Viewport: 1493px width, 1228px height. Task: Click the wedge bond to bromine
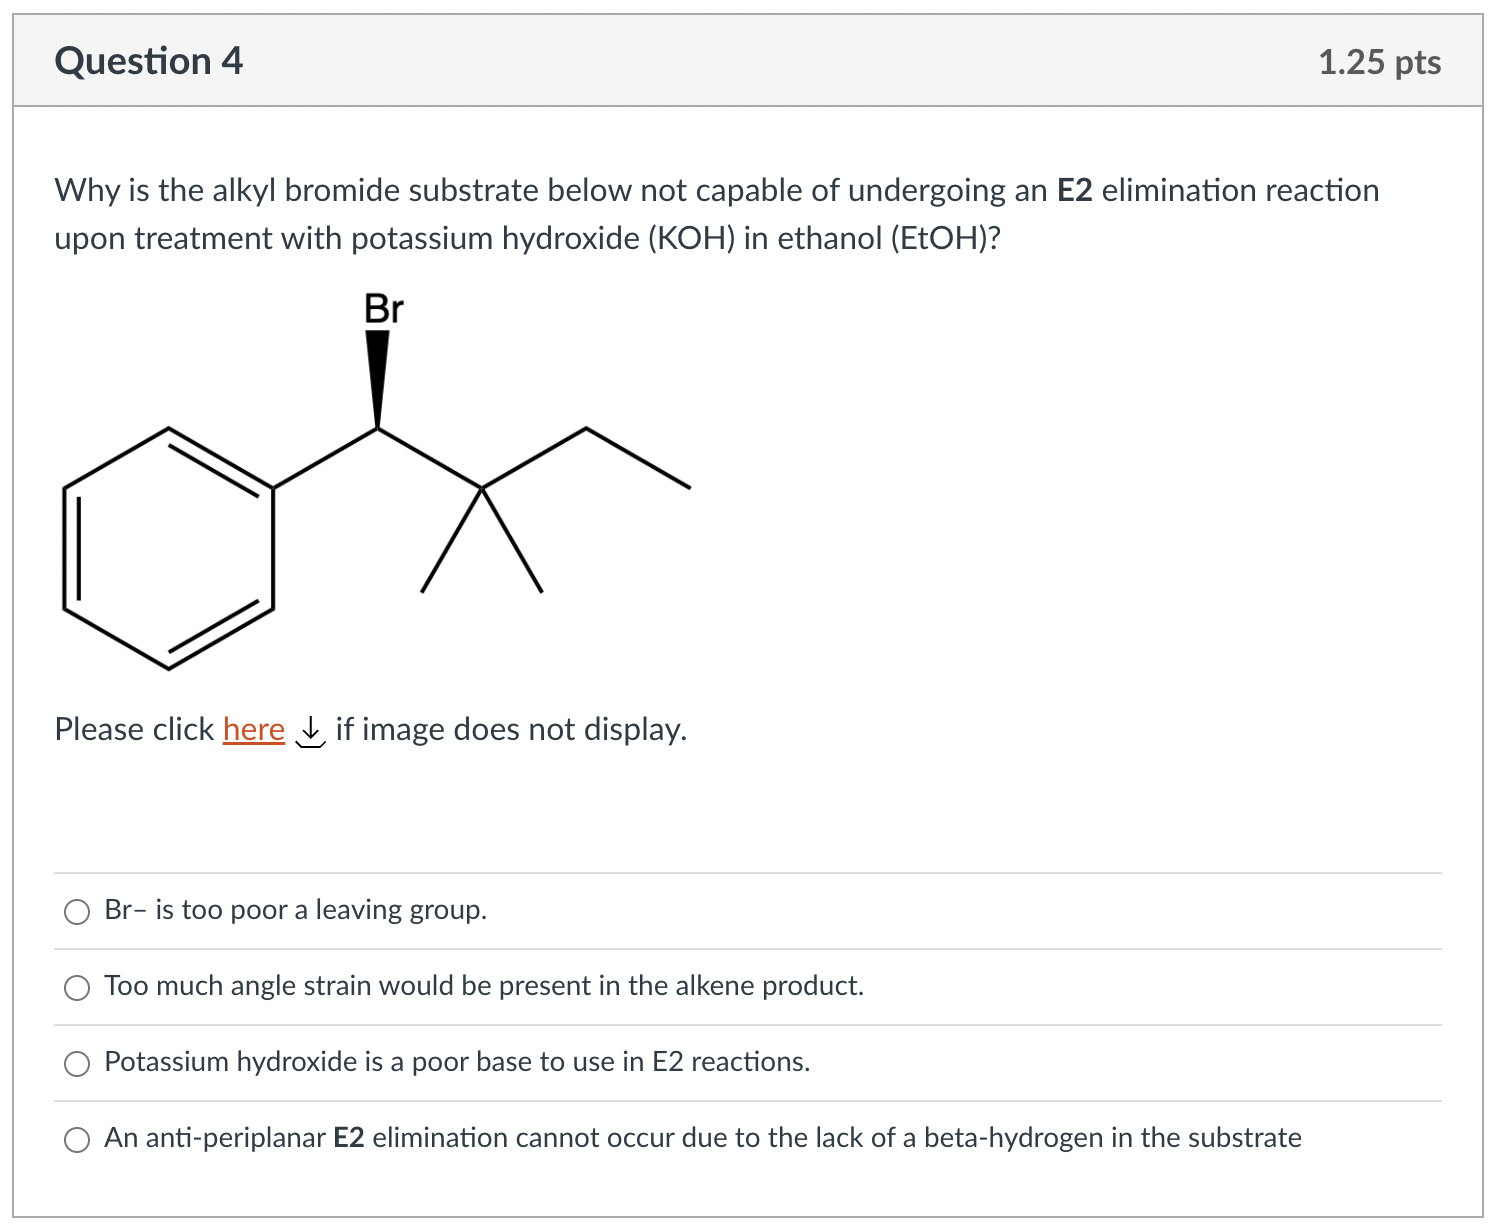pyautogui.click(x=378, y=375)
